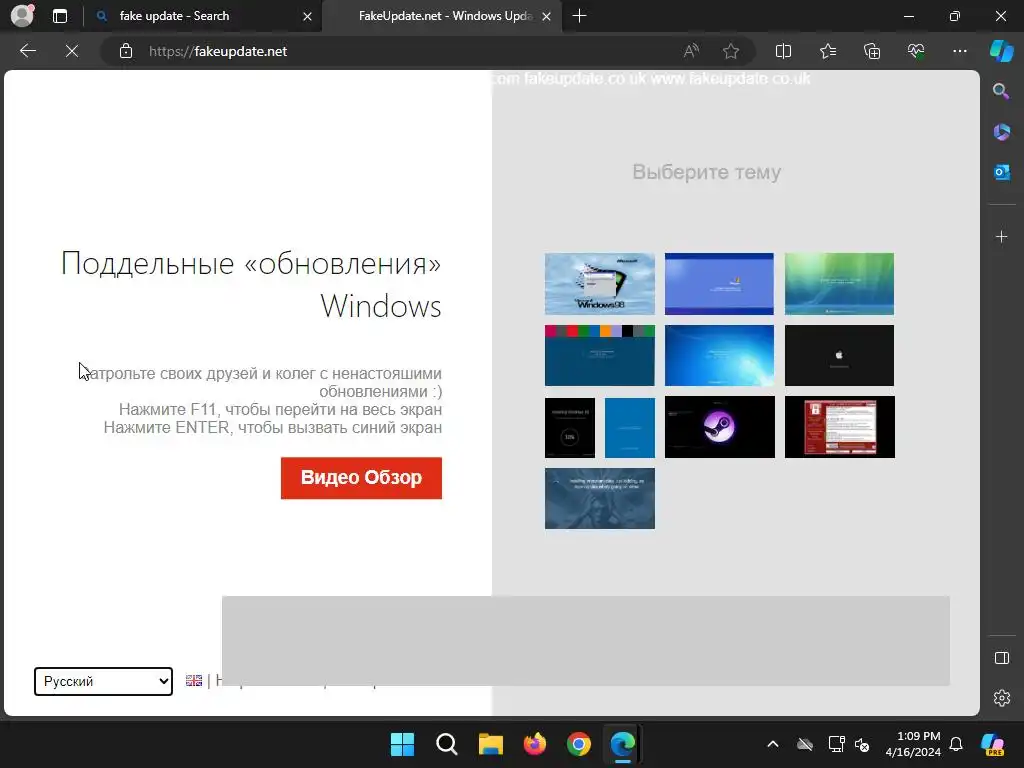Open the Edge profile avatar
The image size is (1024, 768).
tap(22, 16)
